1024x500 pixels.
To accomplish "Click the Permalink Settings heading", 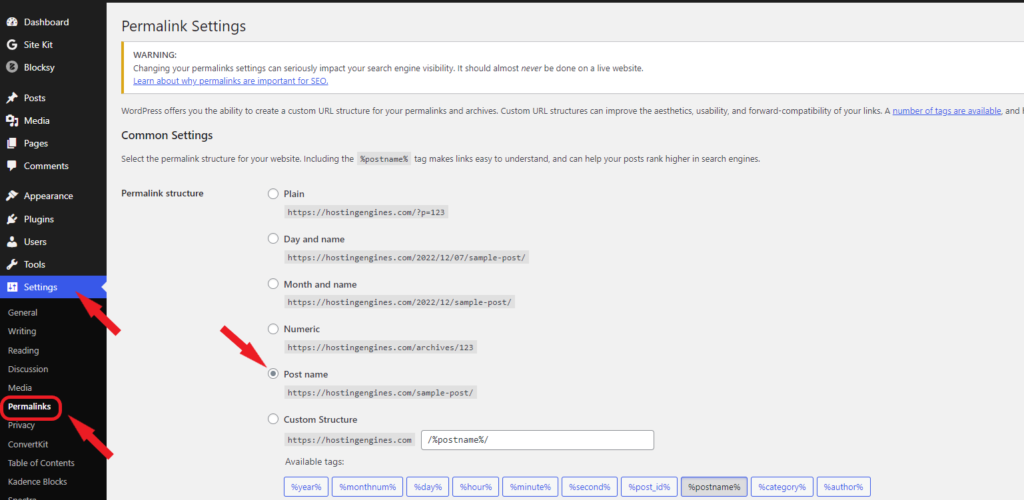I will (x=184, y=26).
